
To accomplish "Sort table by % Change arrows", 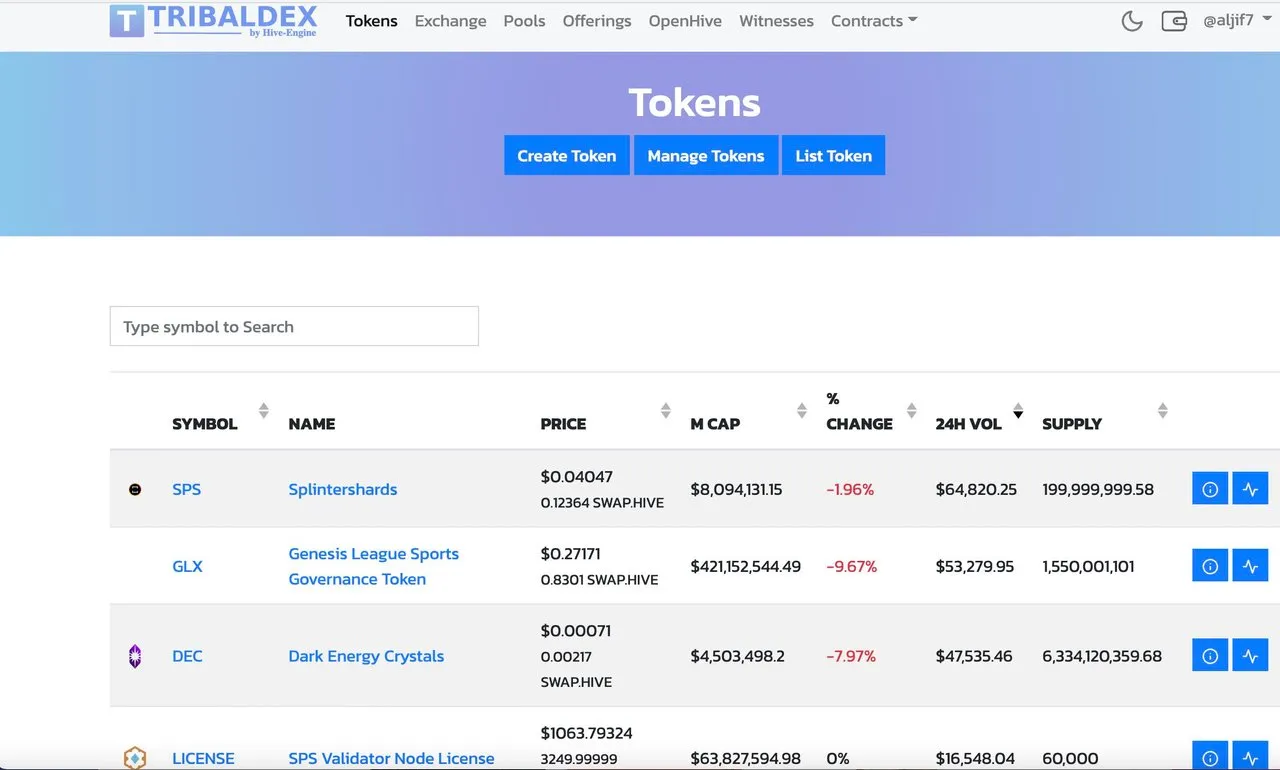I will pyautogui.click(x=912, y=411).
